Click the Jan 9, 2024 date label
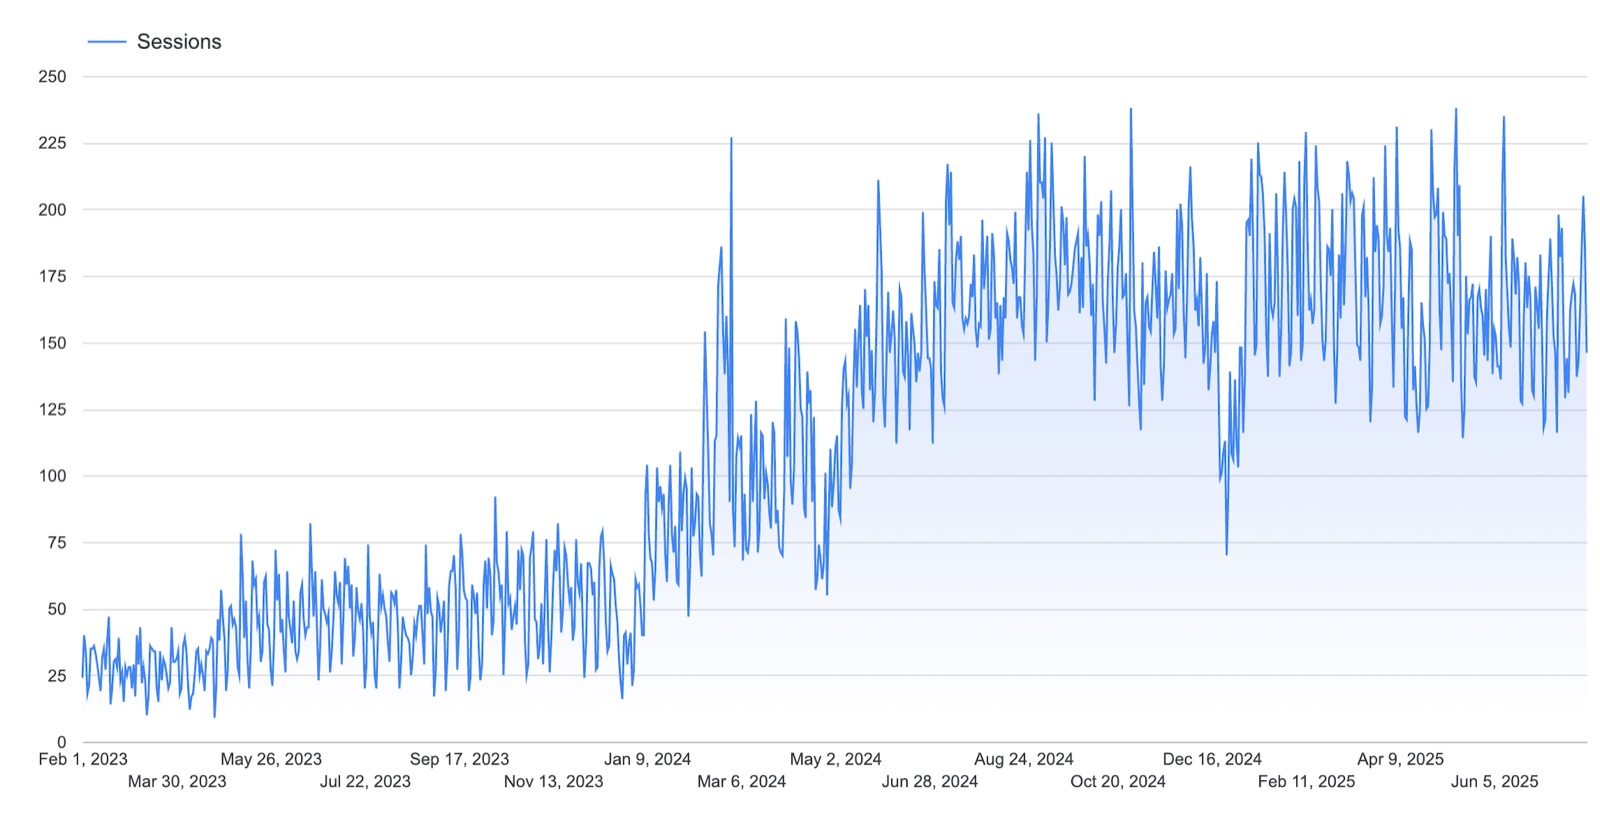 647,759
